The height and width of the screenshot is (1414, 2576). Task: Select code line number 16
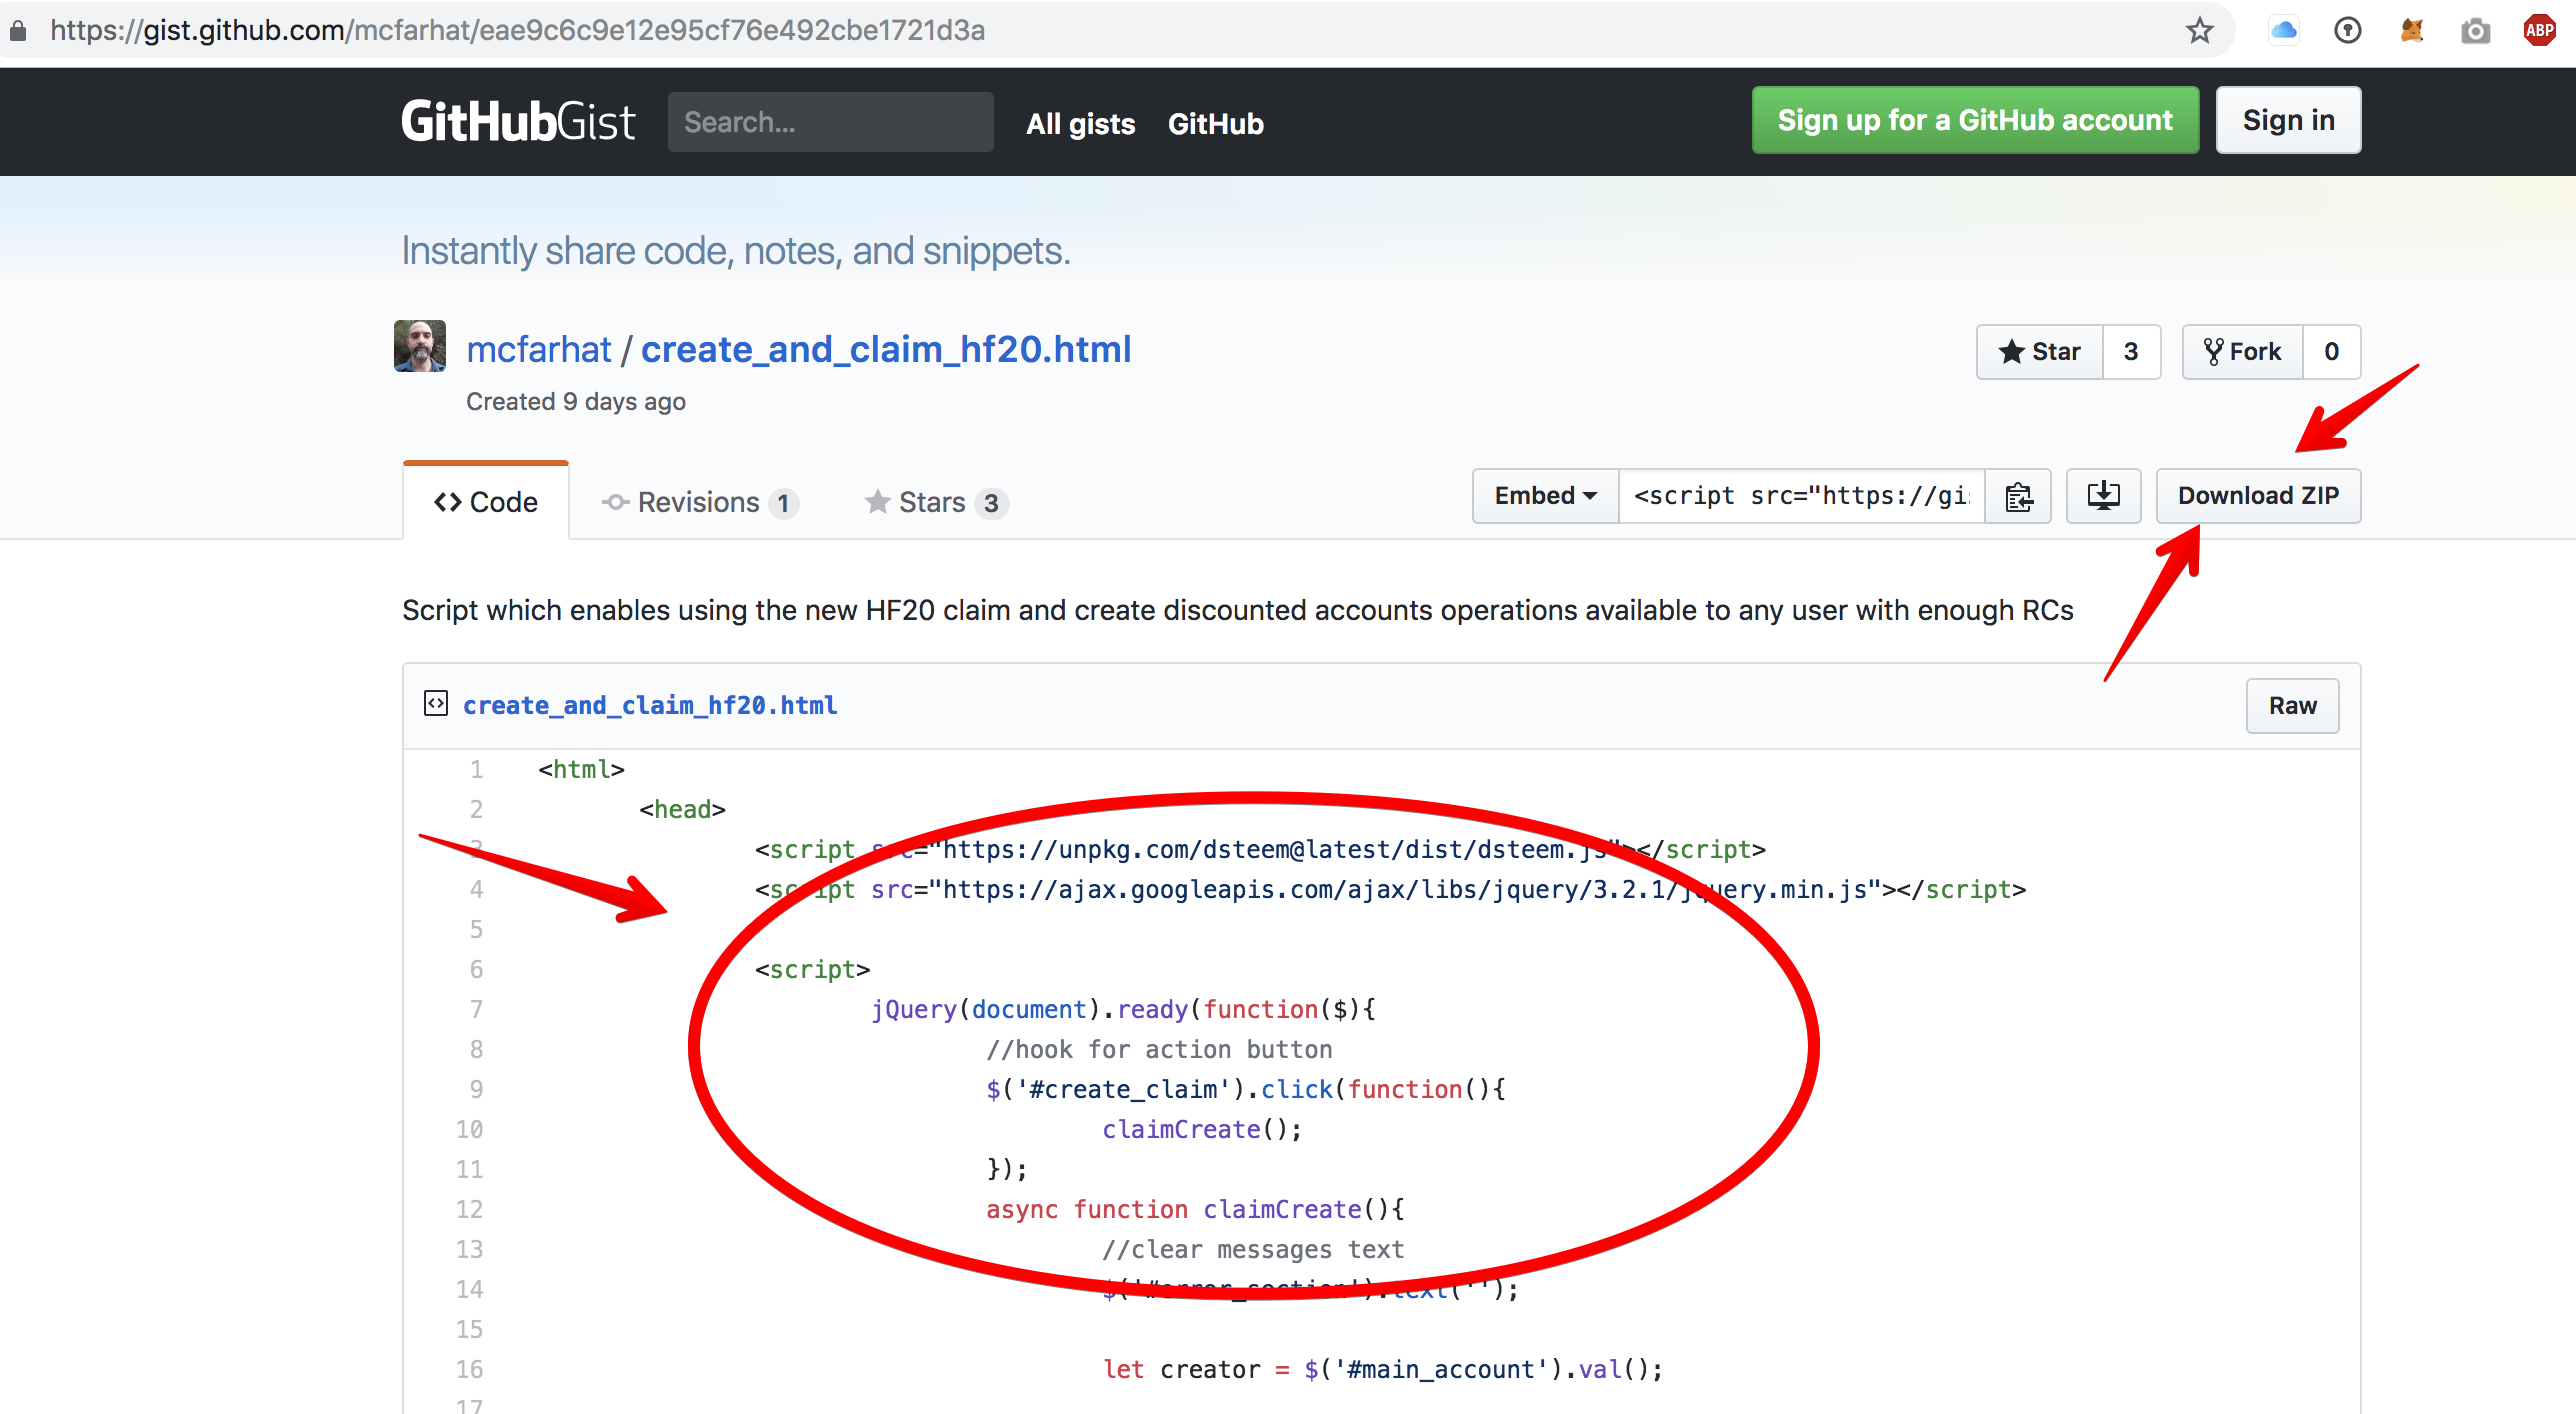point(469,1369)
